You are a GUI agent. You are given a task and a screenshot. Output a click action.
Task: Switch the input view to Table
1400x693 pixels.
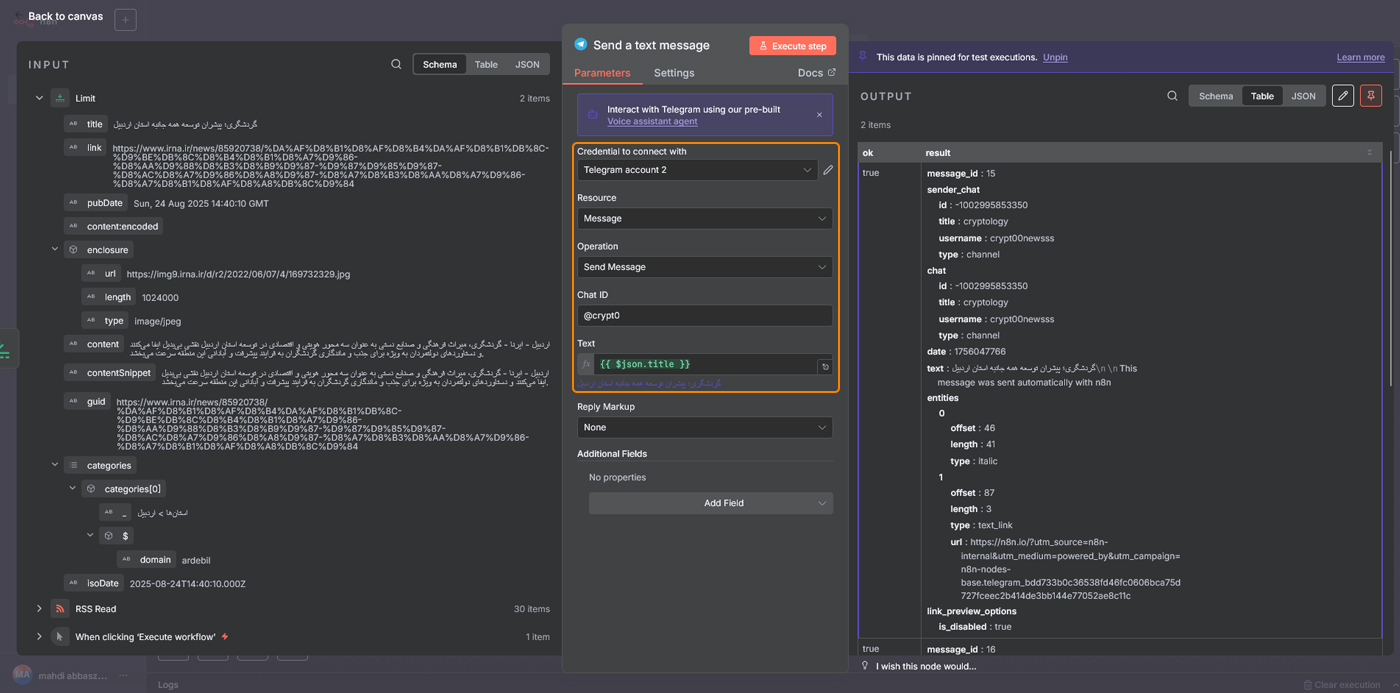coord(486,64)
